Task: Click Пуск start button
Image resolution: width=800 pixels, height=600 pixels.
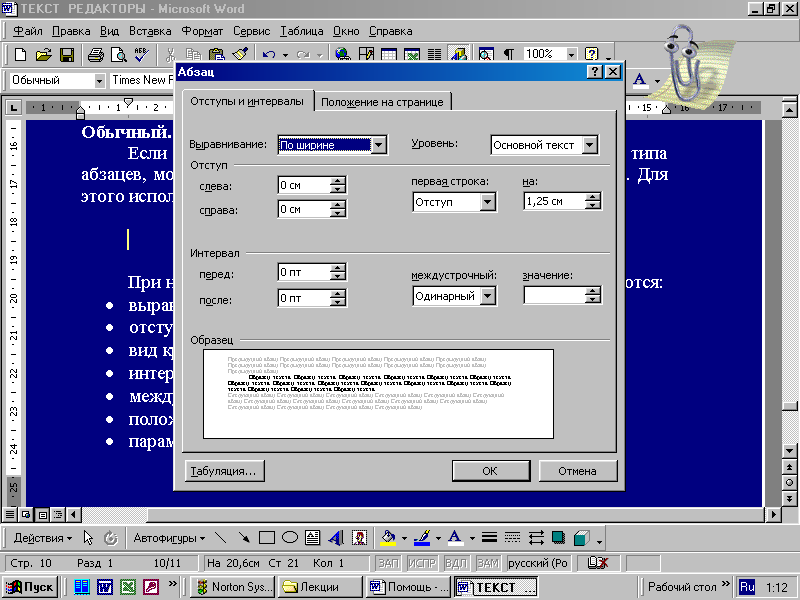Action: point(30,587)
